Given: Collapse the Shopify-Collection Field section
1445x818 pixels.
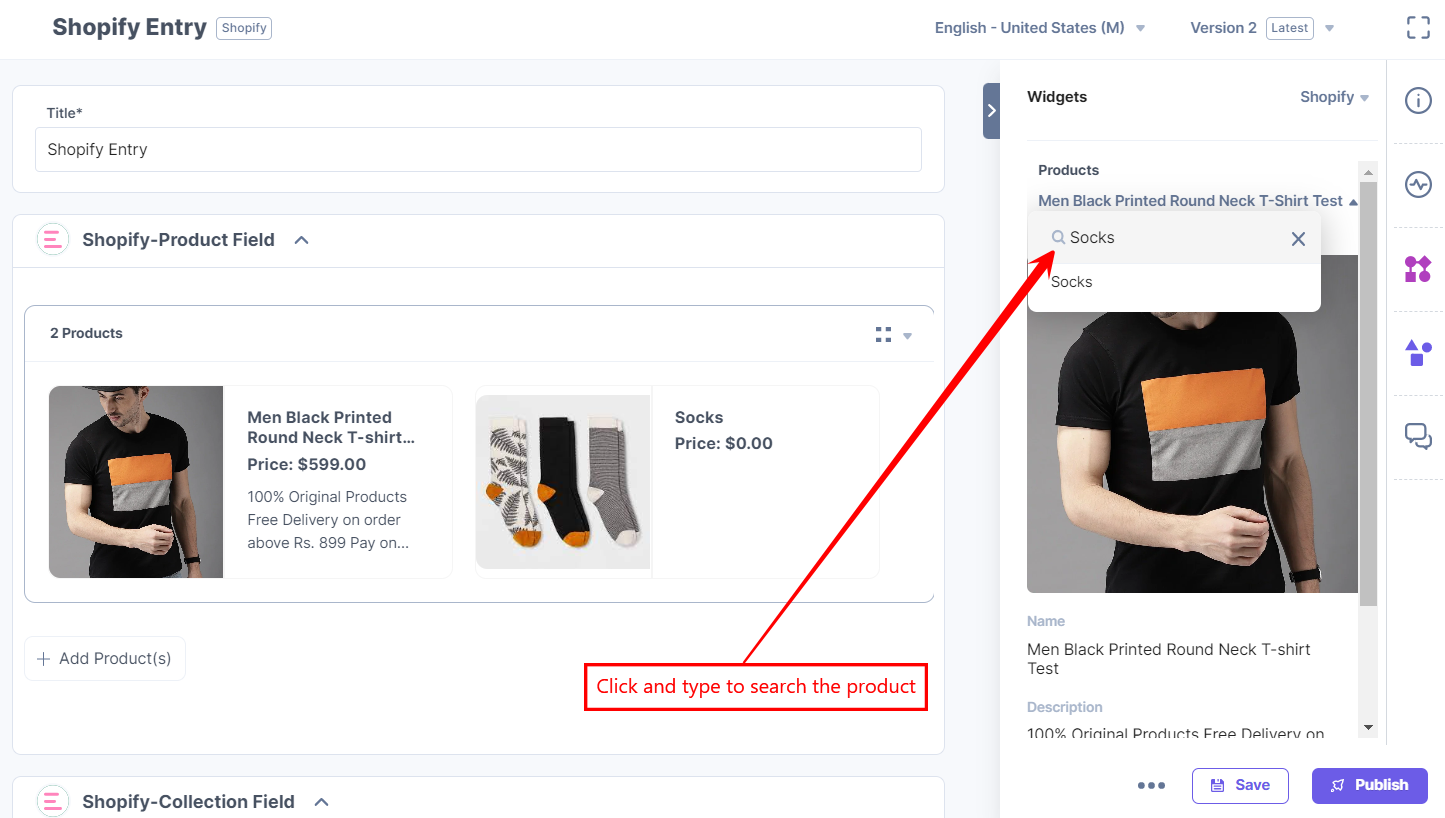Looking at the screenshot, I should pos(321,801).
